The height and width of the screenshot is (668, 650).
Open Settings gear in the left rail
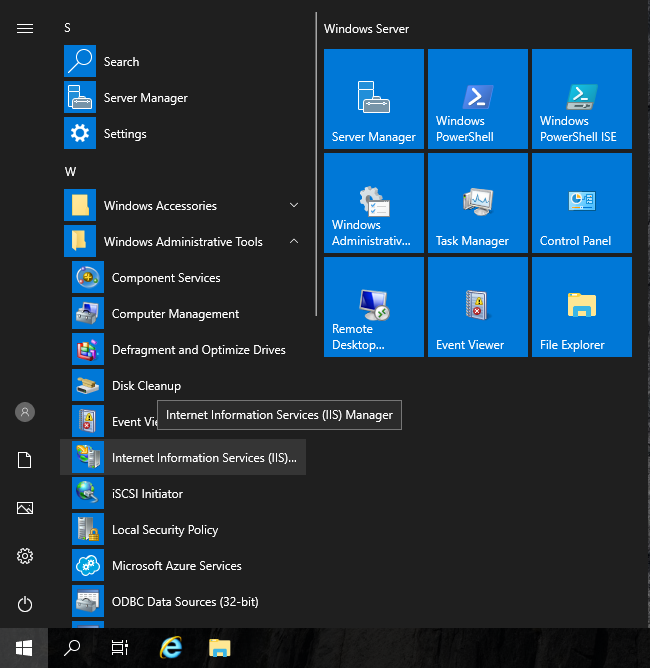[25, 556]
